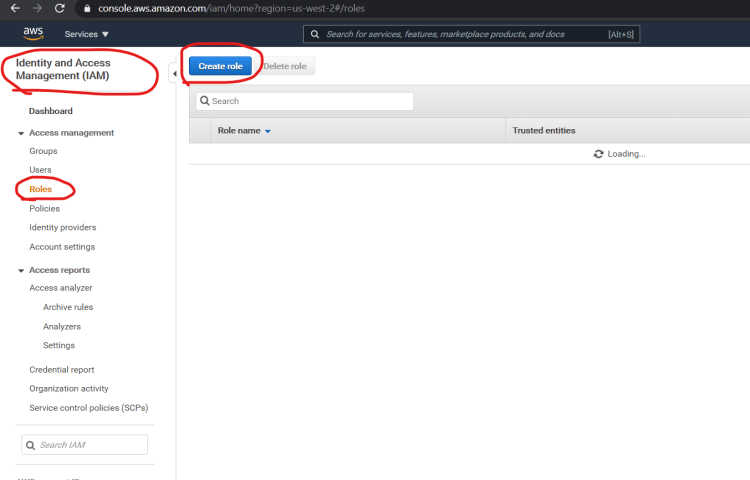The height and width of the screenshot is (480, 750).
Task: Open Groups in the sidebar
Action: (43, 151)
